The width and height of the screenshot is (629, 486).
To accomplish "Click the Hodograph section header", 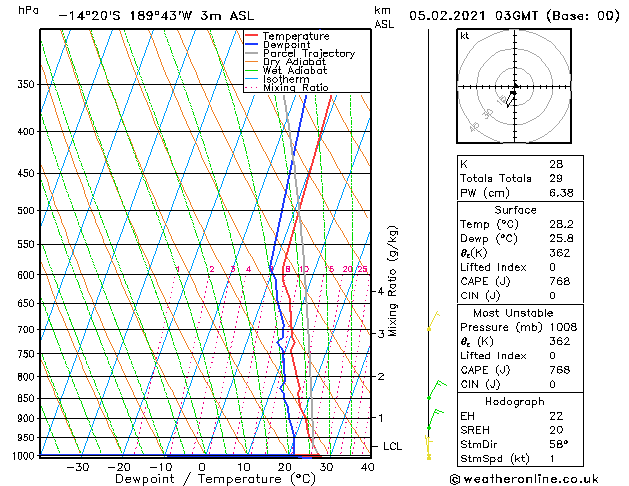I will coord(514,401).
